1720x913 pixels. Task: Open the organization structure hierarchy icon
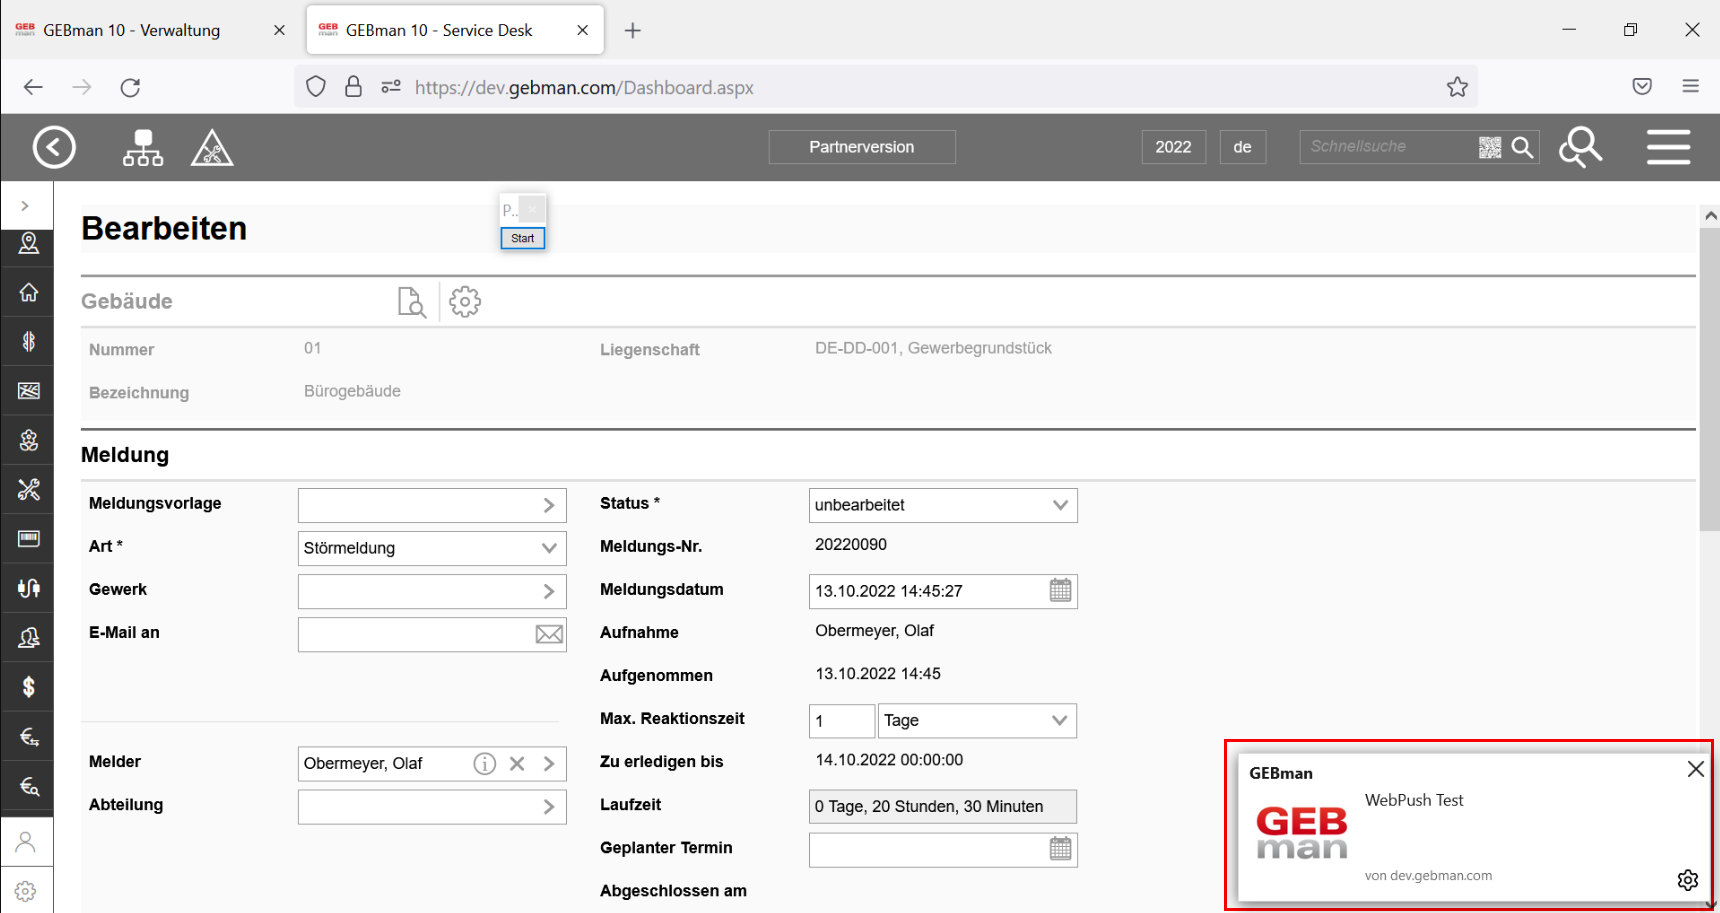(143, 147)
